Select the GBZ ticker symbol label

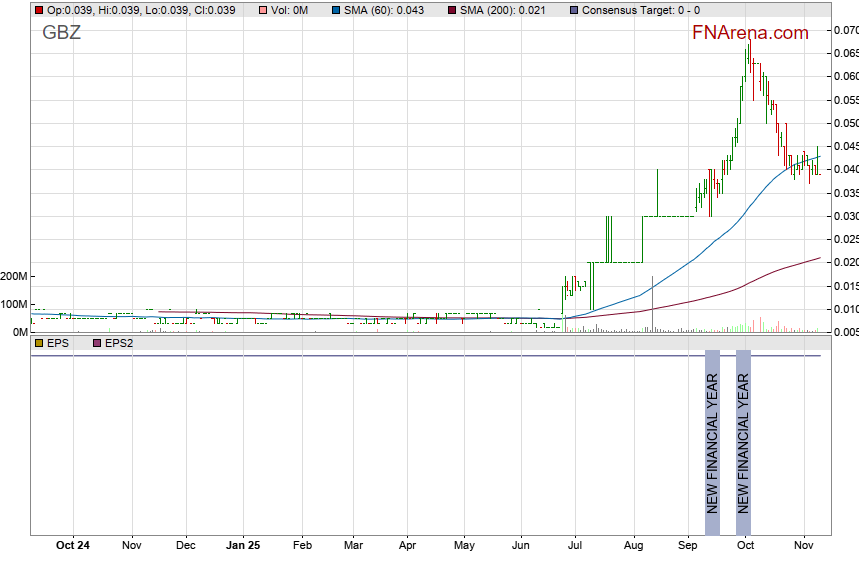[61, 32]
